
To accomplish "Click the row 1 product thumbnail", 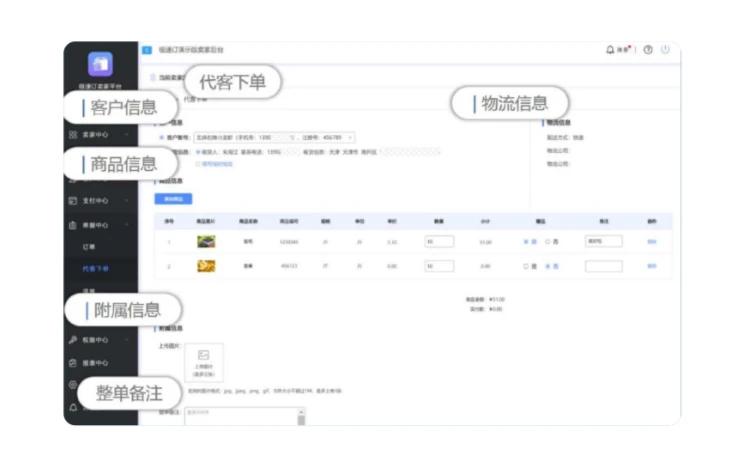I will point(206,242).
